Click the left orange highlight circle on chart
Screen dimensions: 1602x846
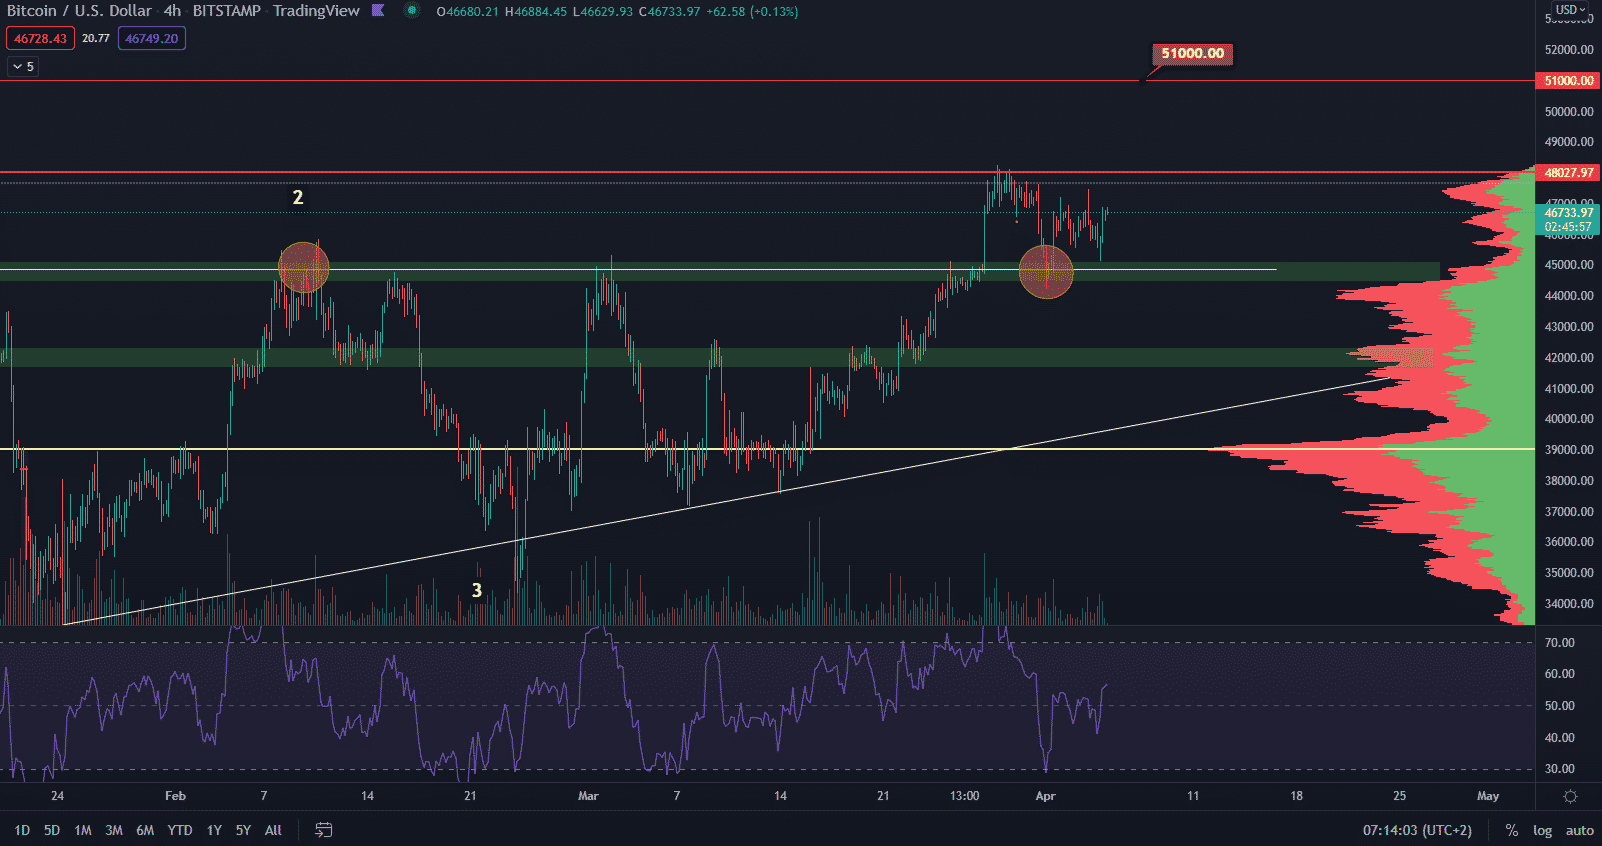tap(303, 268)
